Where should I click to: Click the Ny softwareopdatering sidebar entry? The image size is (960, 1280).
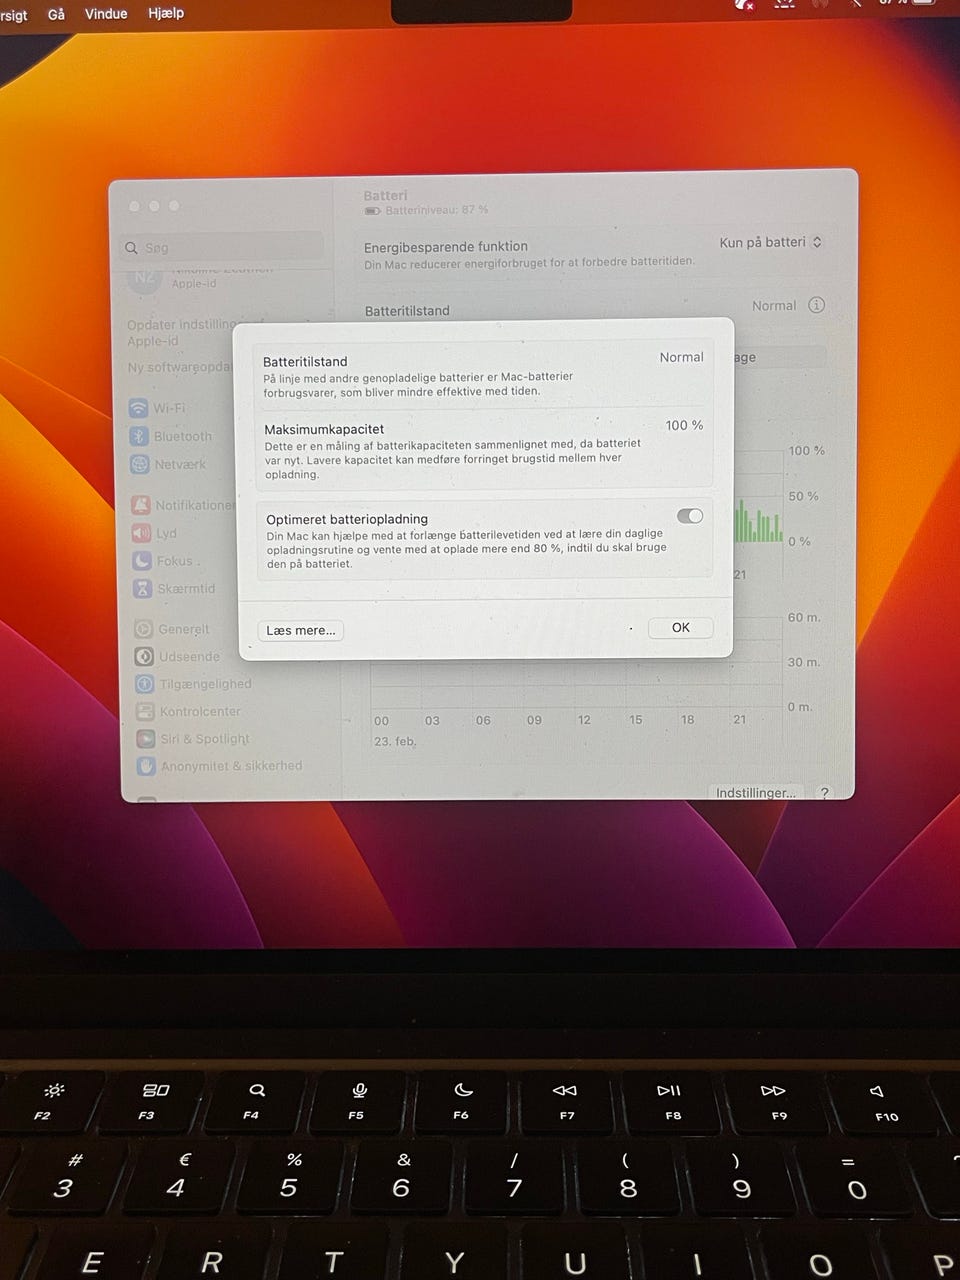tap(180, 367)
